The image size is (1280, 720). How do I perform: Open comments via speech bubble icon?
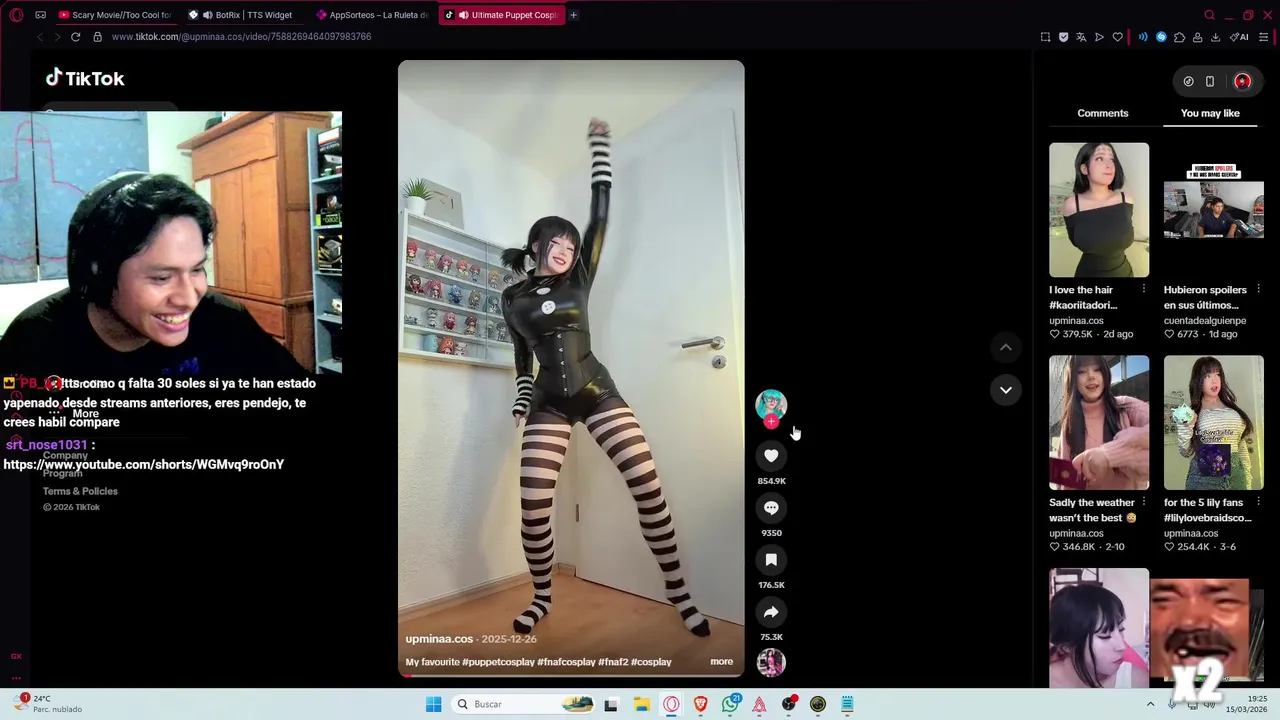click(x=771, y=508)
